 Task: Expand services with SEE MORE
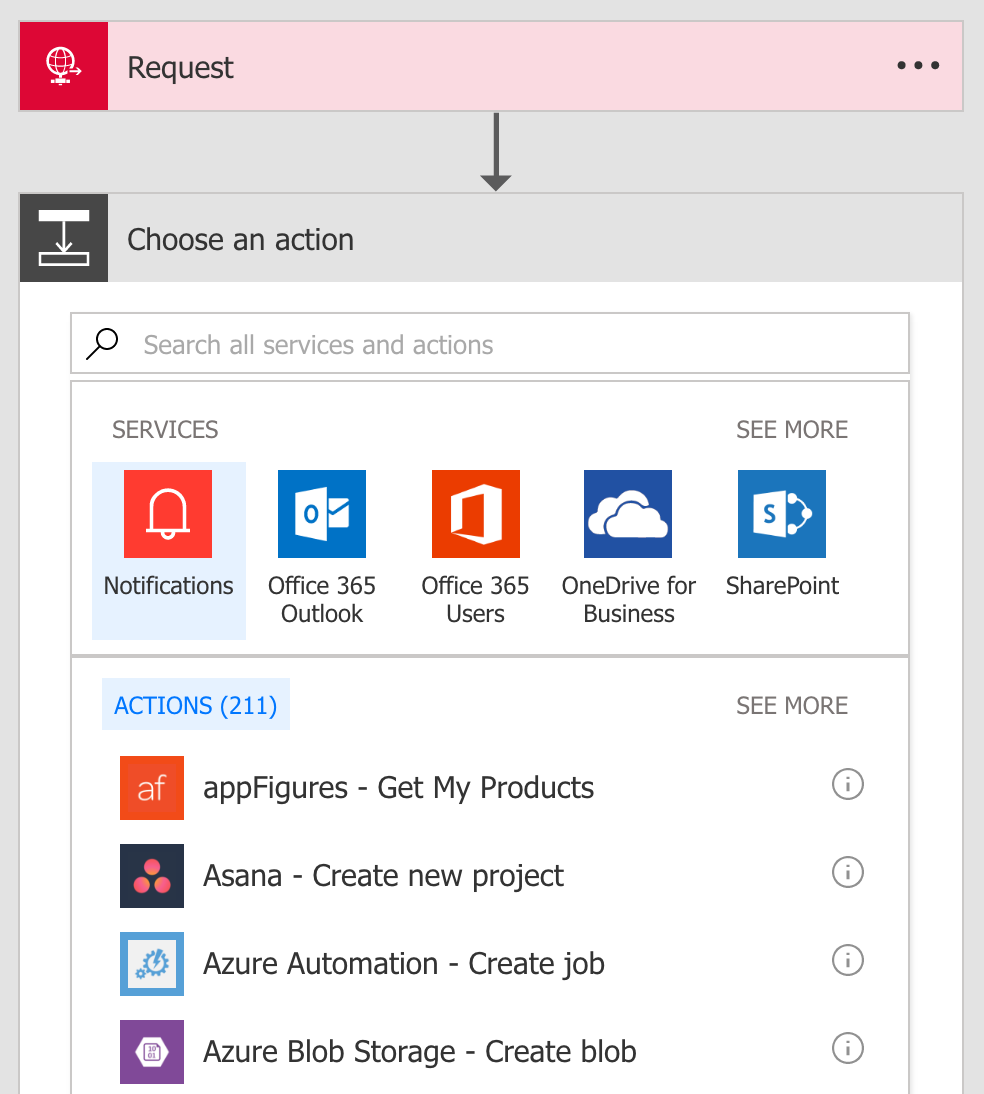click(x=791, y=429)
